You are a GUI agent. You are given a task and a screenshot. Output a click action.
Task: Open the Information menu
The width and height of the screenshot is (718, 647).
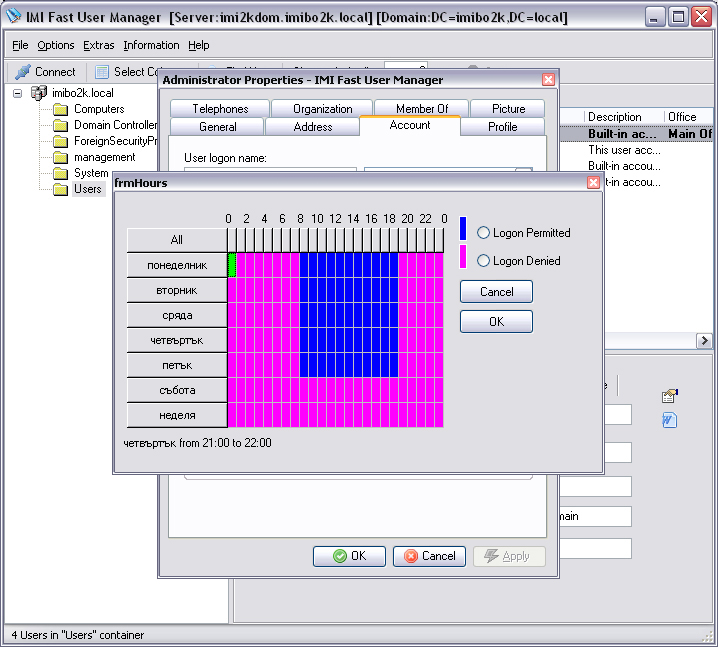tap(151, 45)
